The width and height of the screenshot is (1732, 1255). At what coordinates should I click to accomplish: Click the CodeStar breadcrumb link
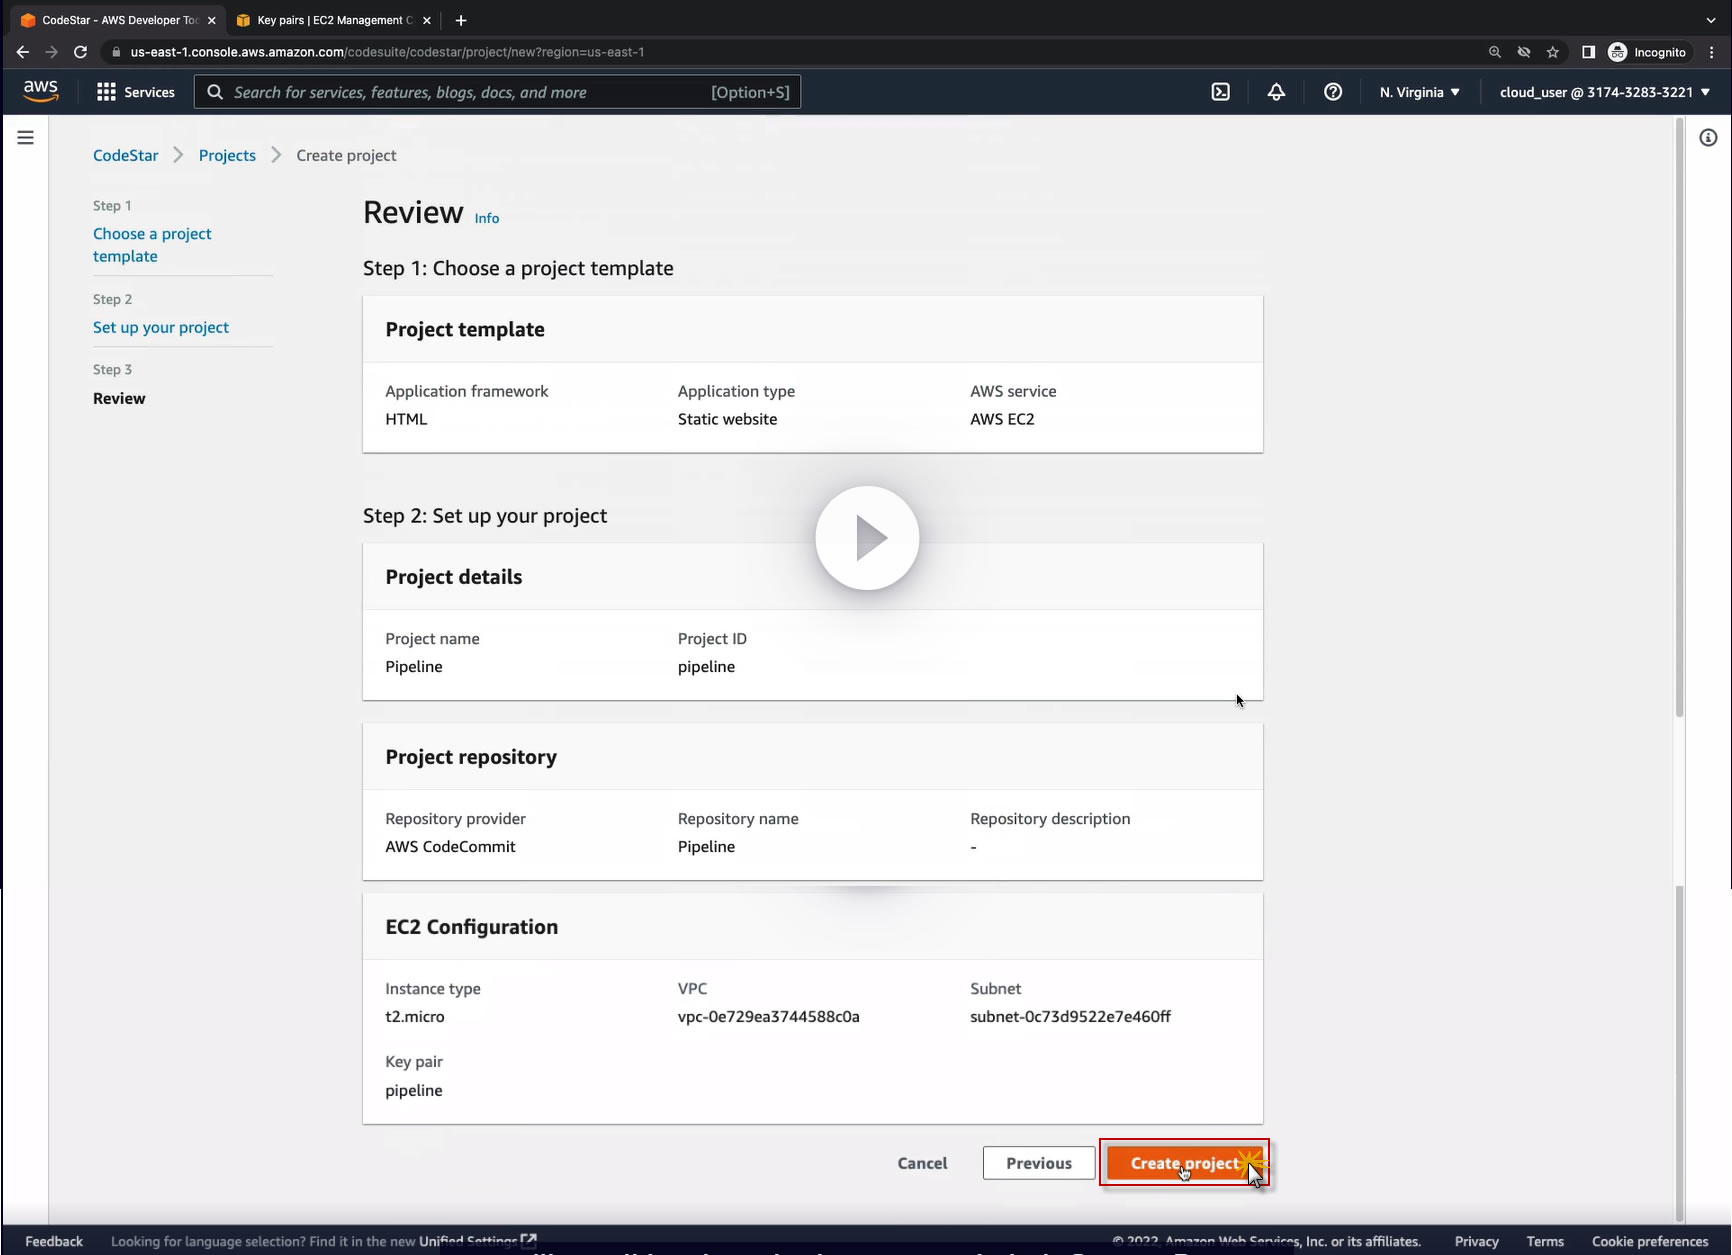coord(126,155)
